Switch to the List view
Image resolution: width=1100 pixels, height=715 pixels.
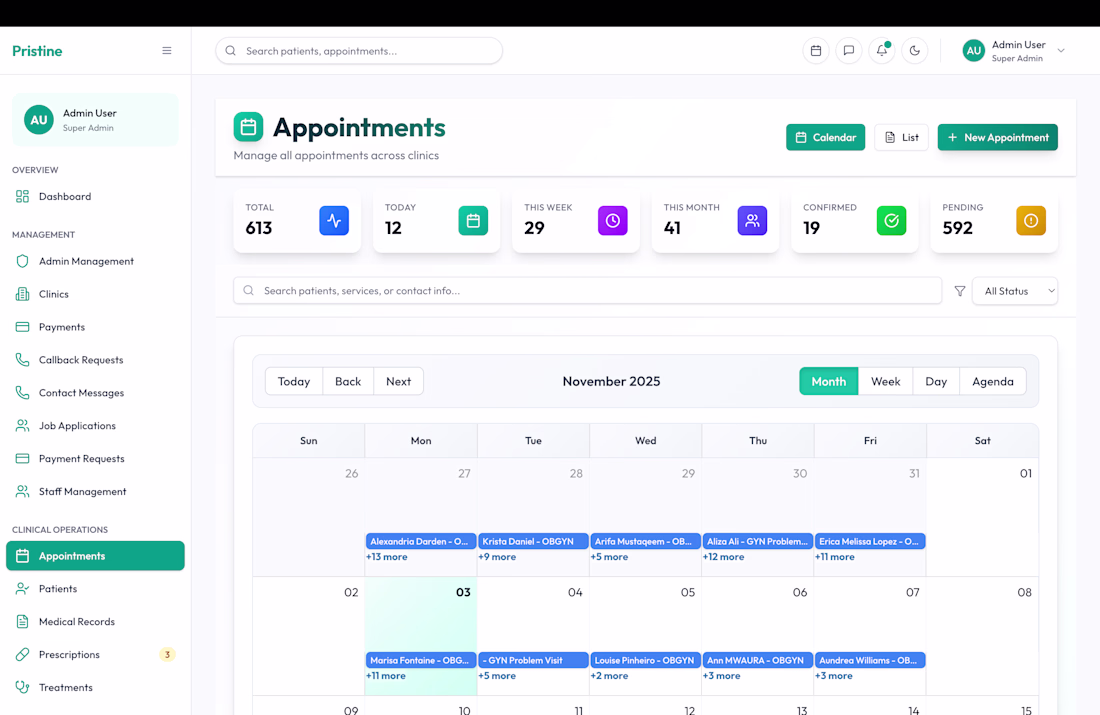pos(901,138)
